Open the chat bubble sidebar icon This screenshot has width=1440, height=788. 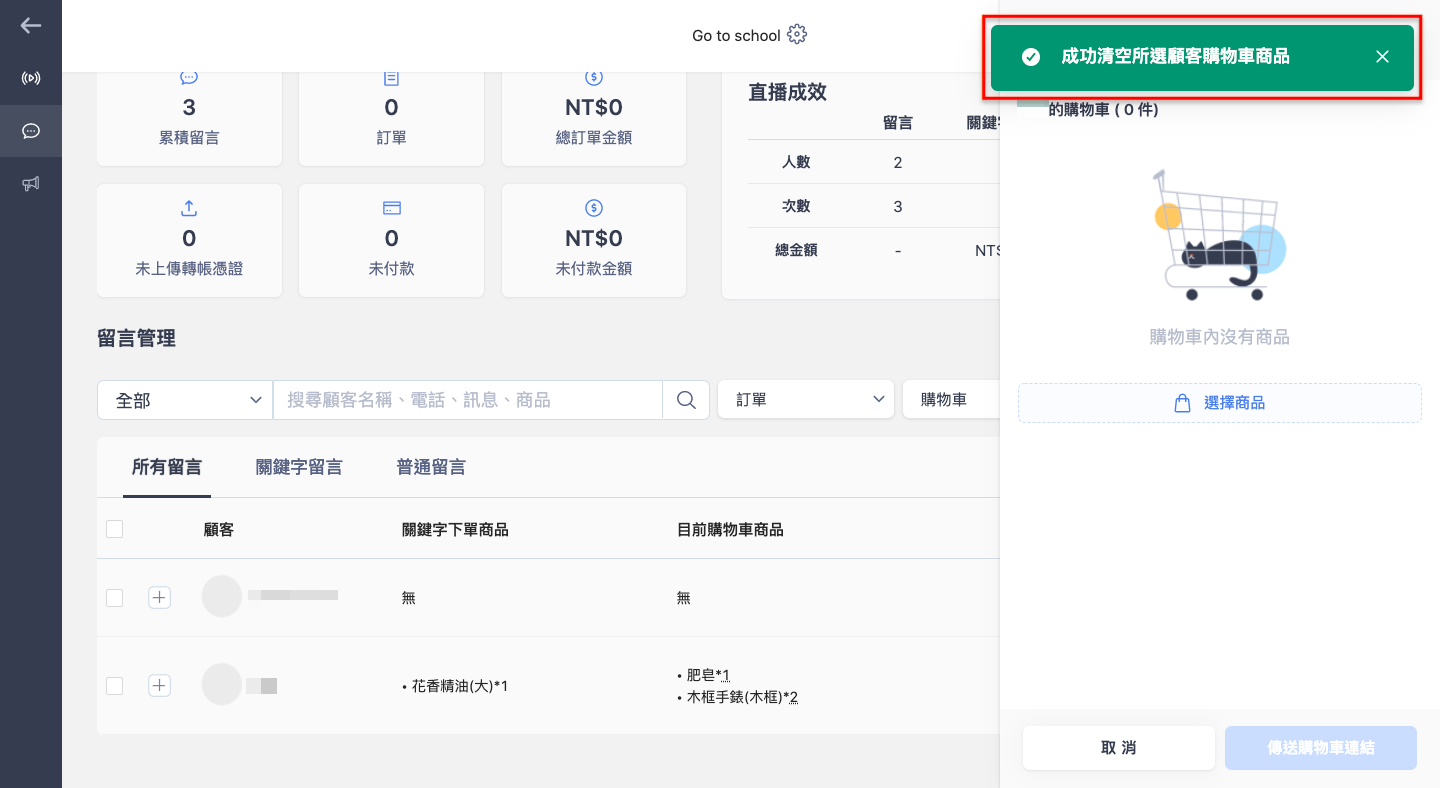tap(31, 131)
